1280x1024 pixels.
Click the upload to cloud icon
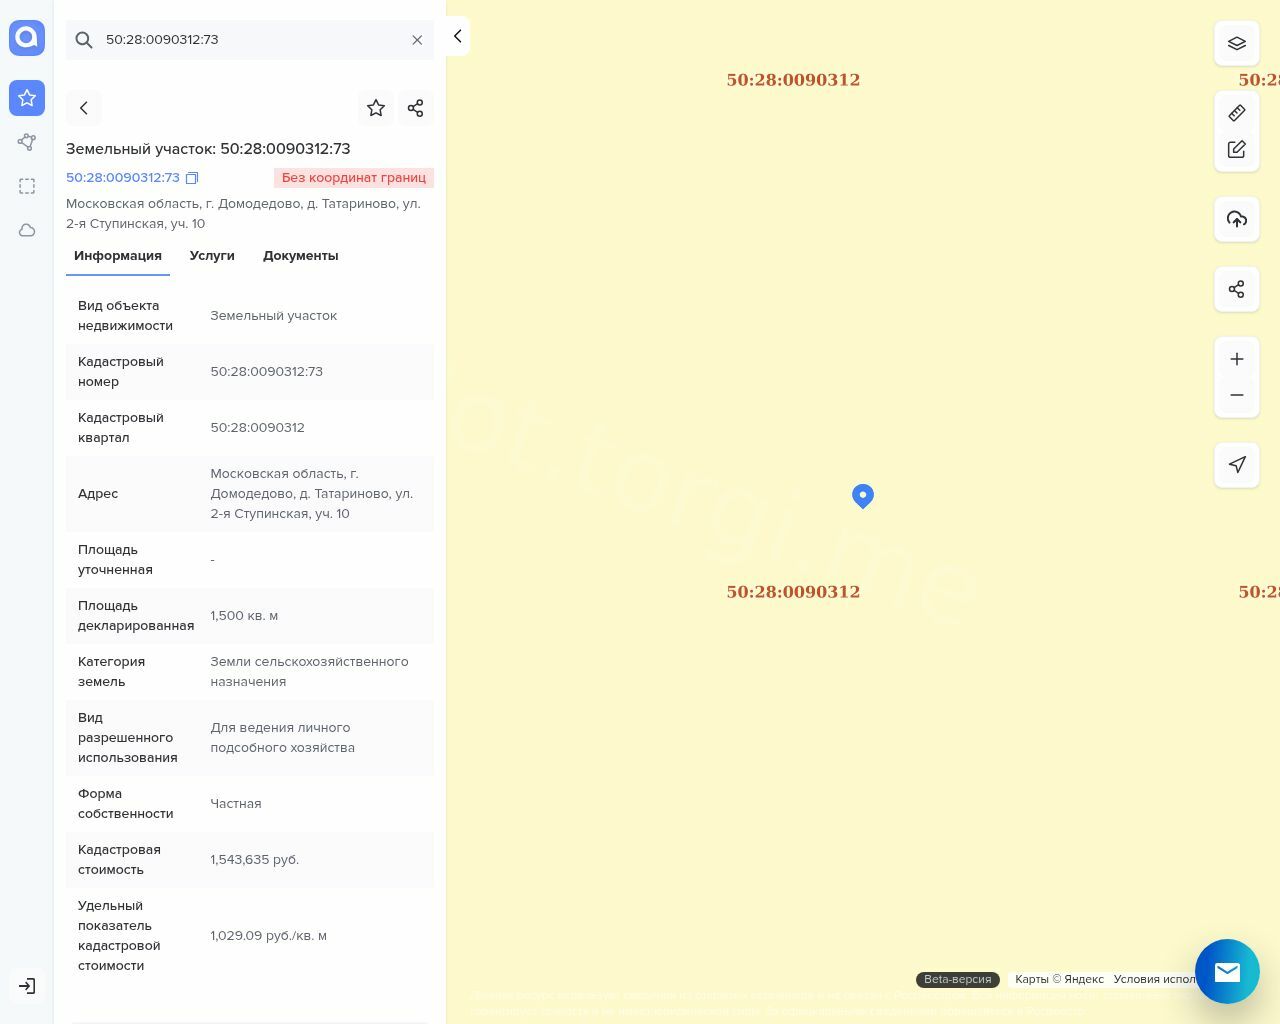click(1236, 219)
